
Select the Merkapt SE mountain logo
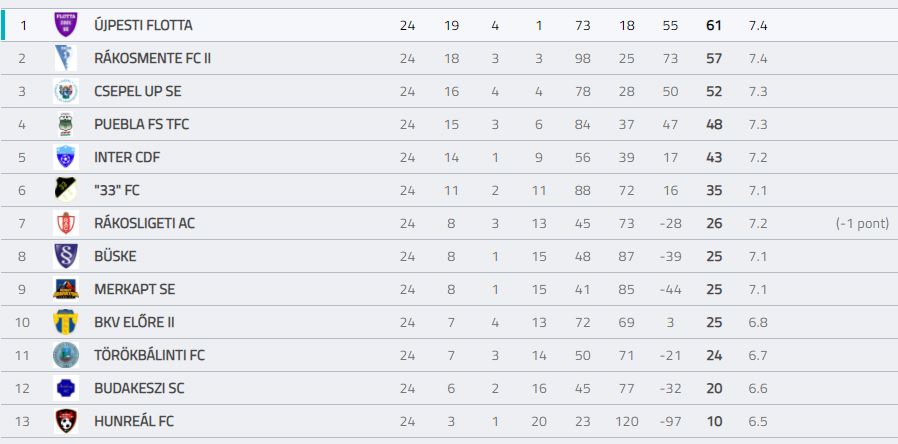66,289
